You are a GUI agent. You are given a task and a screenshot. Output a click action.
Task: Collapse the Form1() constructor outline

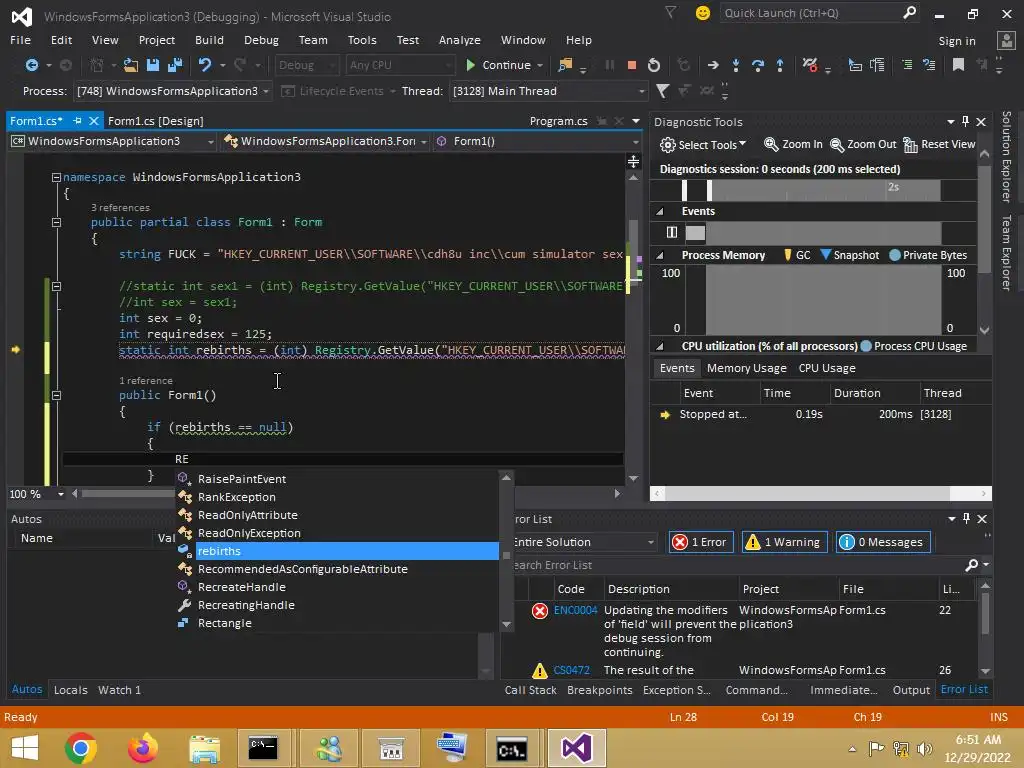[56, 395]
